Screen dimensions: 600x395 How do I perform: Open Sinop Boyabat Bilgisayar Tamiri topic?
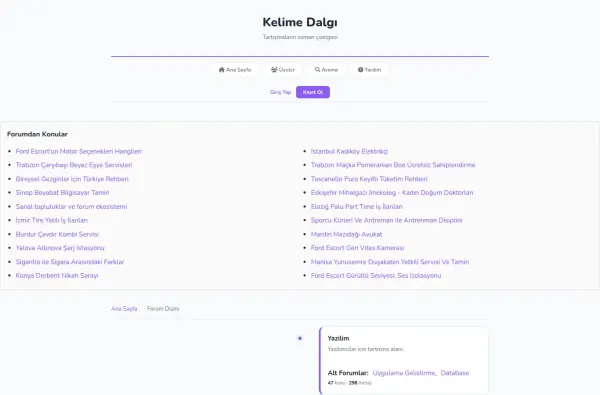coord(62,193)
